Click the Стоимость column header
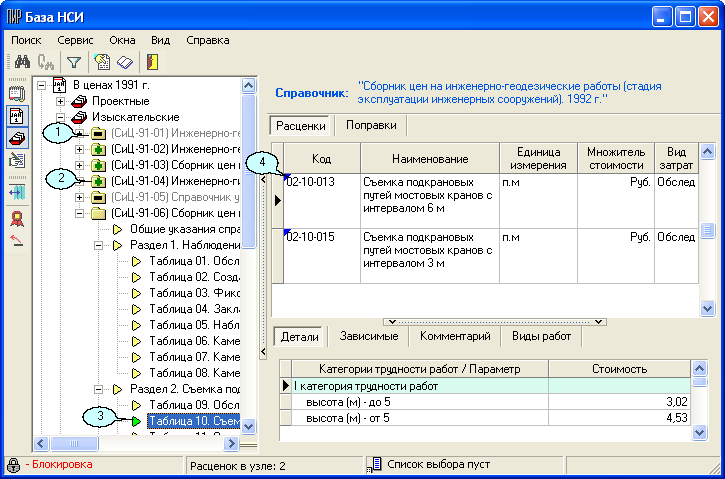 619,369
